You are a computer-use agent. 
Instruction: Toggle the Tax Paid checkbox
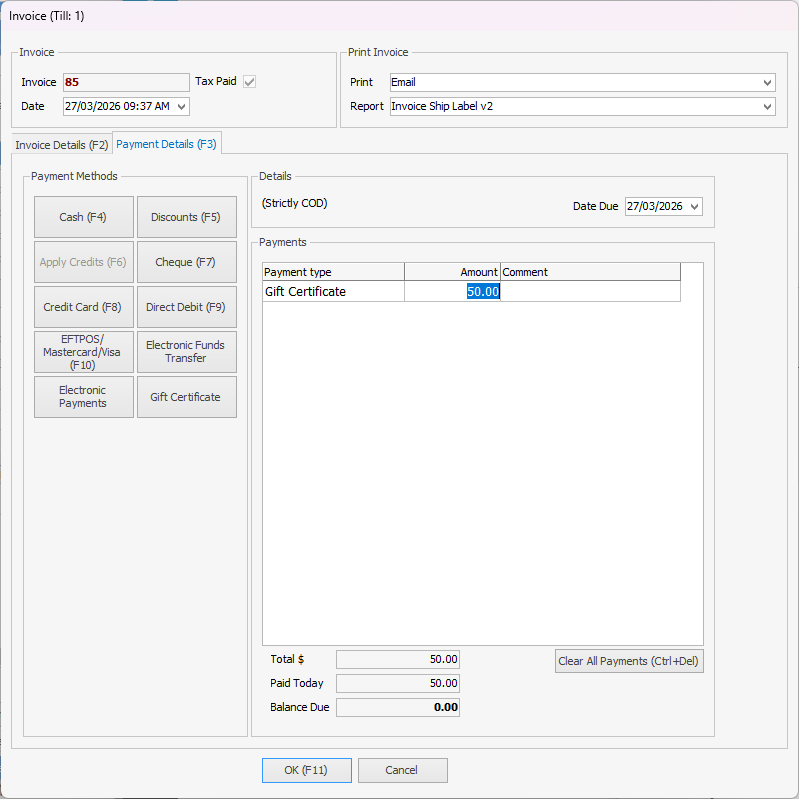[250, 82]
